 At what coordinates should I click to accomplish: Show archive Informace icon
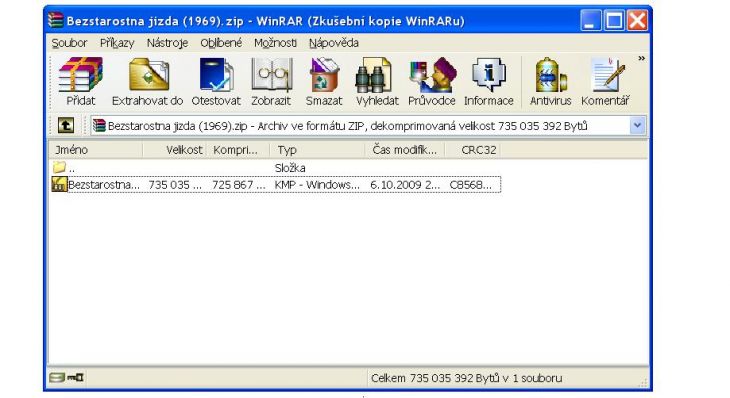click(488, 74)
